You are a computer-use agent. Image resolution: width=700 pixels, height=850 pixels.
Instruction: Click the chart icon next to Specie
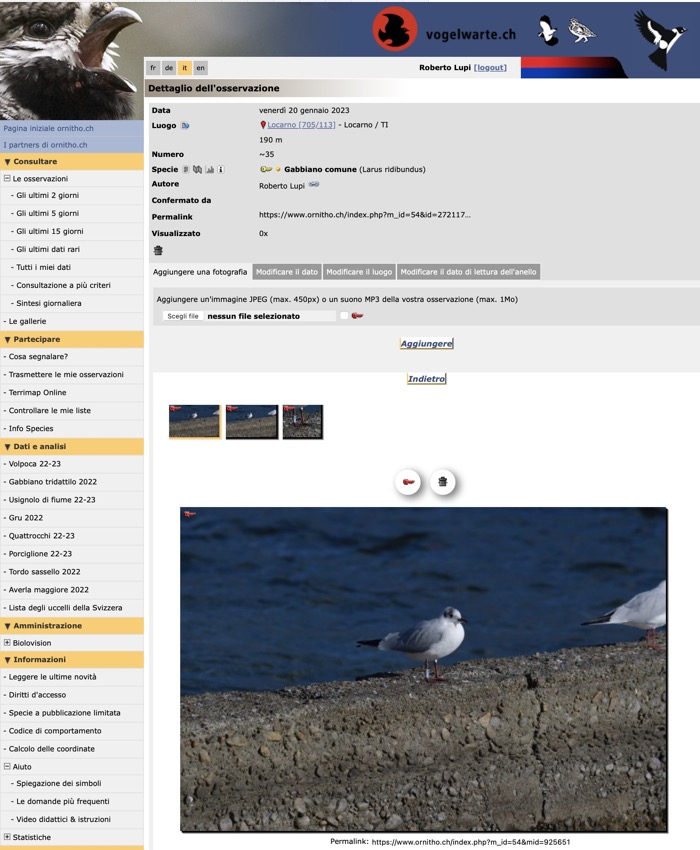(210, 170)
